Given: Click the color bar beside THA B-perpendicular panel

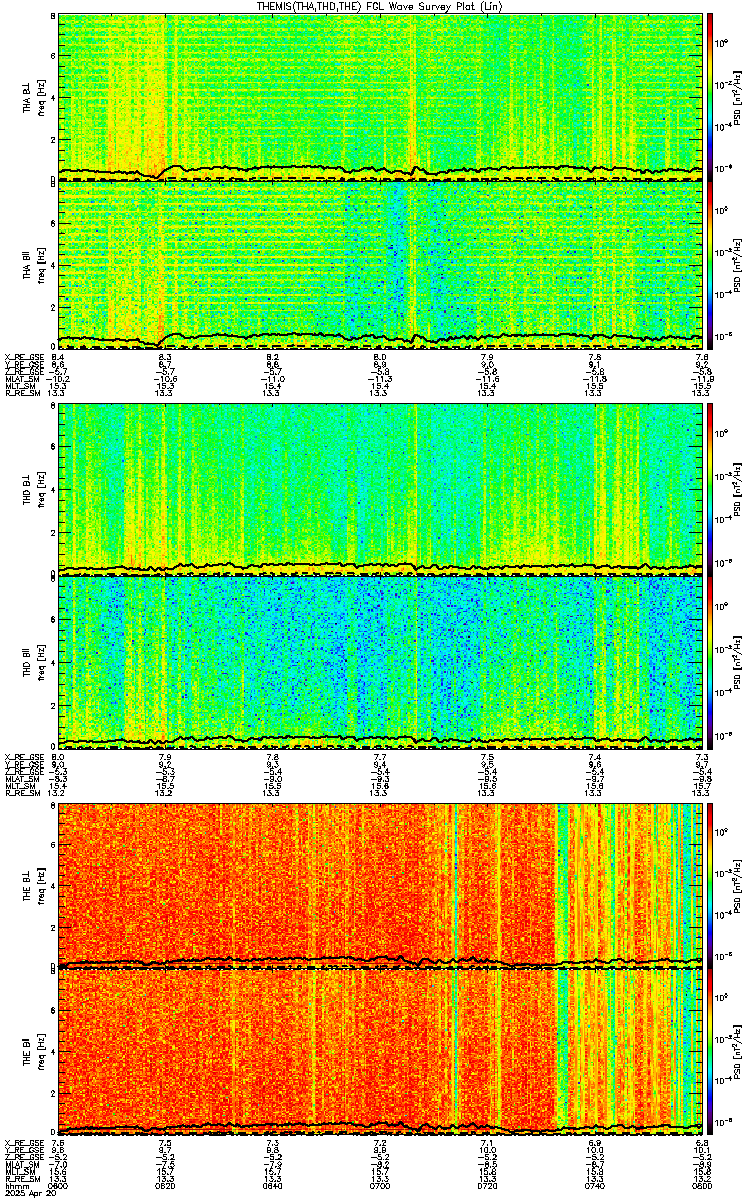Looking at the screenshot, I should [711, 97].
